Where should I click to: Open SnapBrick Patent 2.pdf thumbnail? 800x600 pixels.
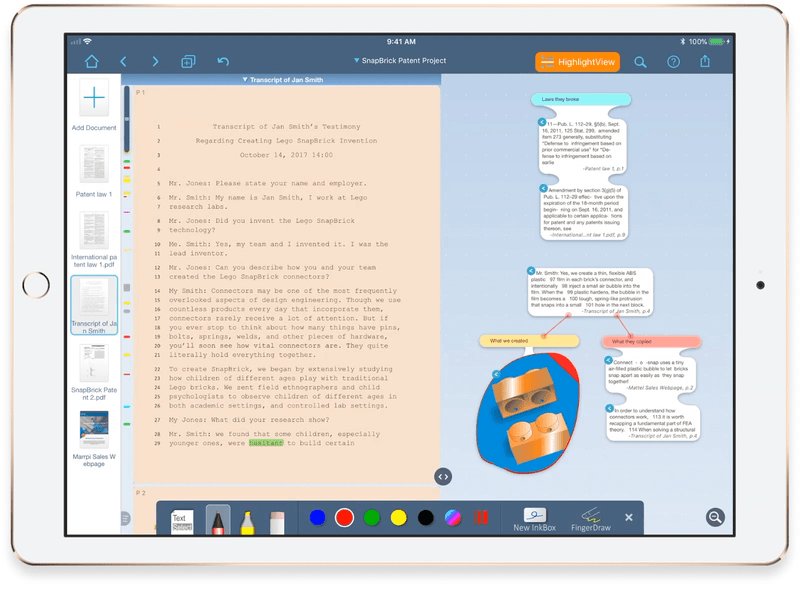(94, 363)
